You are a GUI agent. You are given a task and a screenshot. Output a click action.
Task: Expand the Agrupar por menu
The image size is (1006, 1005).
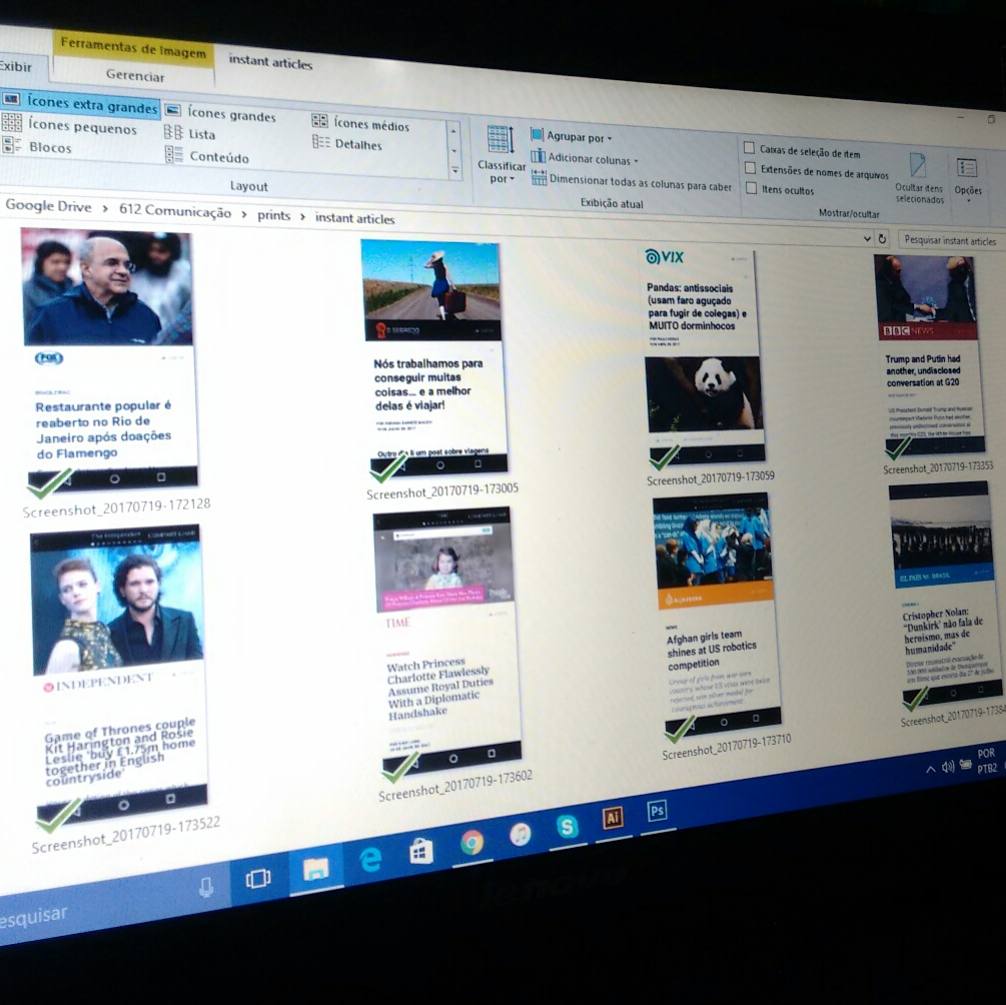tap(572, 136)
